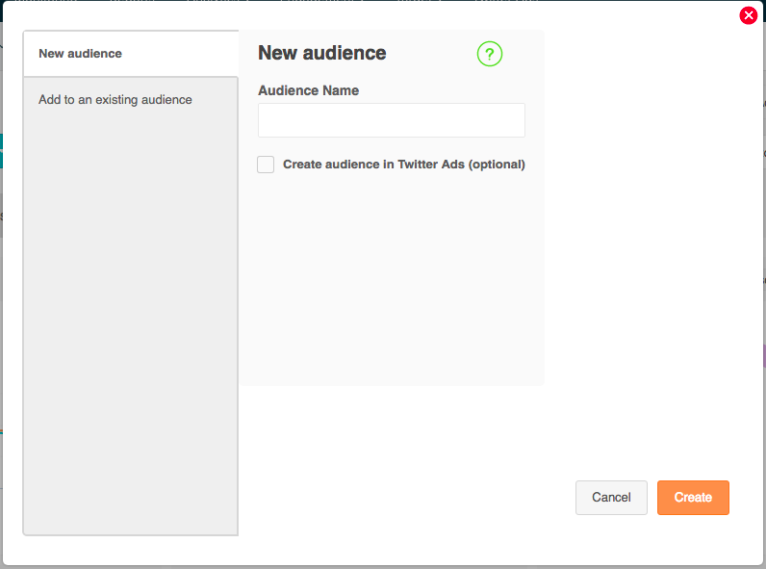Tick the Create audience in Twitter Ads checkbox
Viewport: 766px width, 569px height.
(x=265, y=164)
